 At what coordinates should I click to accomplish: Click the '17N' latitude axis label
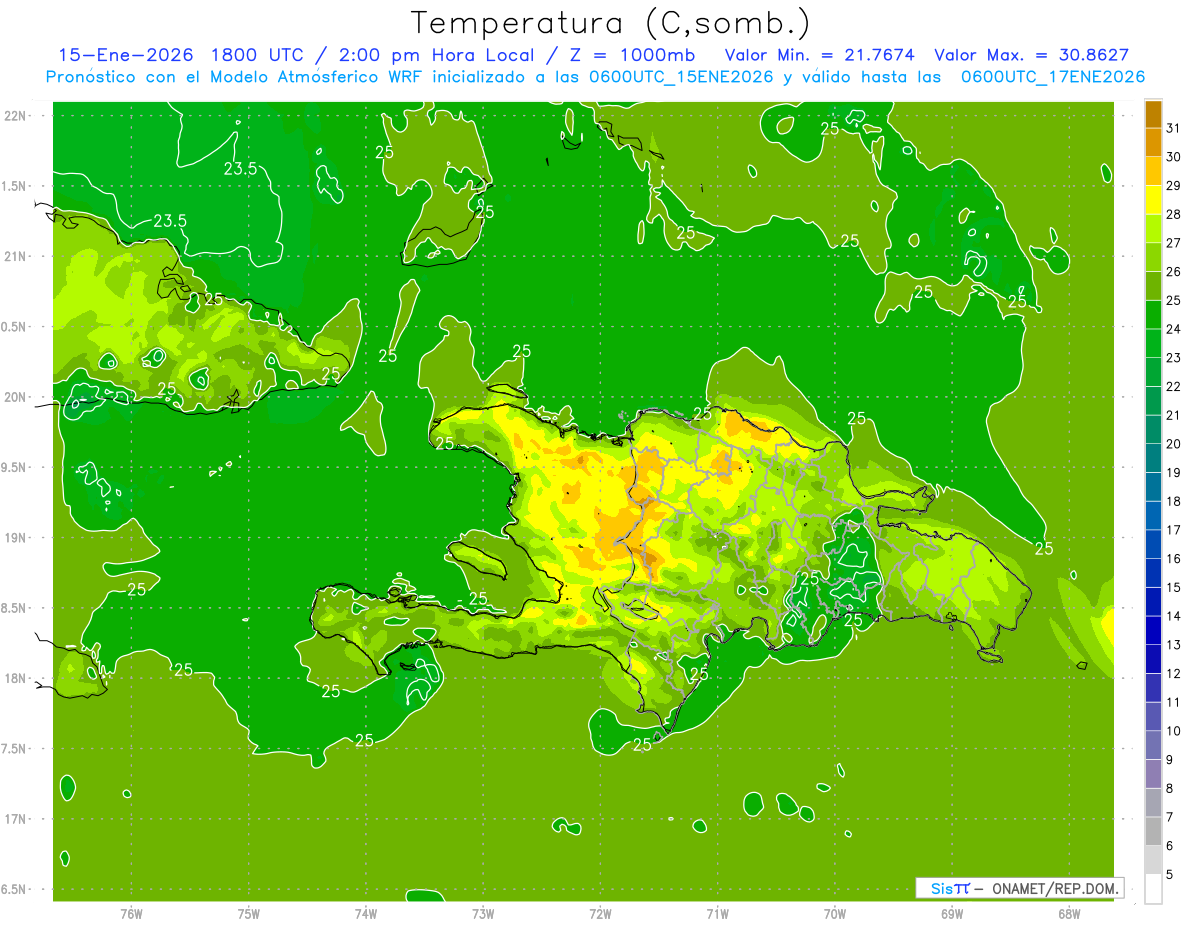tap(15, 819)
